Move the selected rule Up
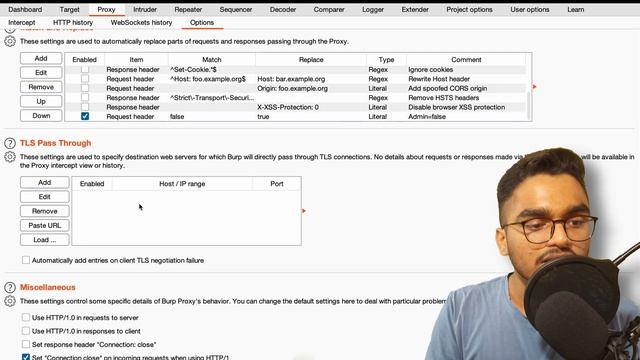This screenshot has height=360, width=640. click(41, 101)
